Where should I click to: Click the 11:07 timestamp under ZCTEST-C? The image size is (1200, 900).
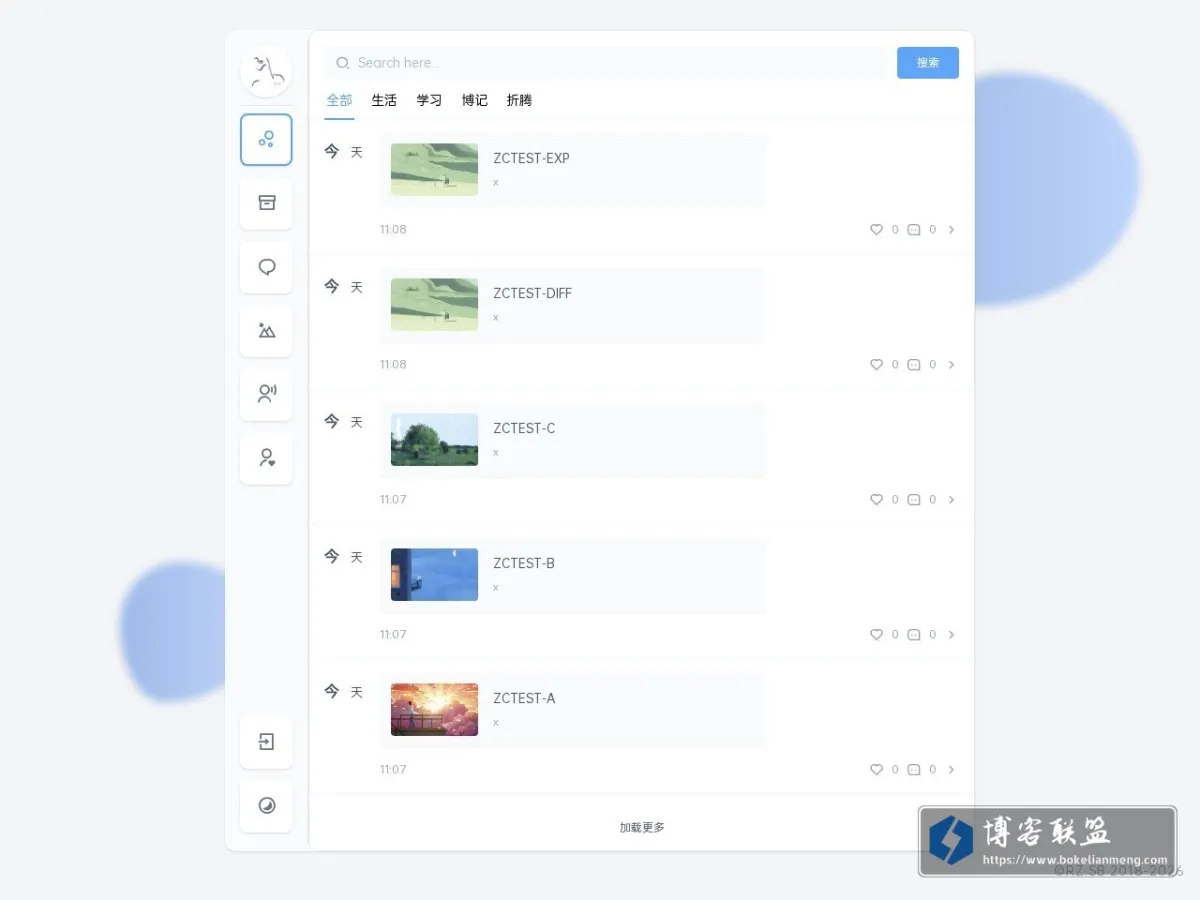tap(393, 500)
